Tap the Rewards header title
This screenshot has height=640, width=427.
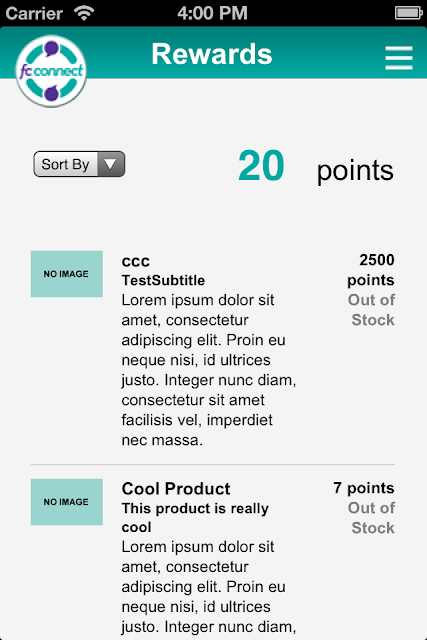tap(212, 54)
